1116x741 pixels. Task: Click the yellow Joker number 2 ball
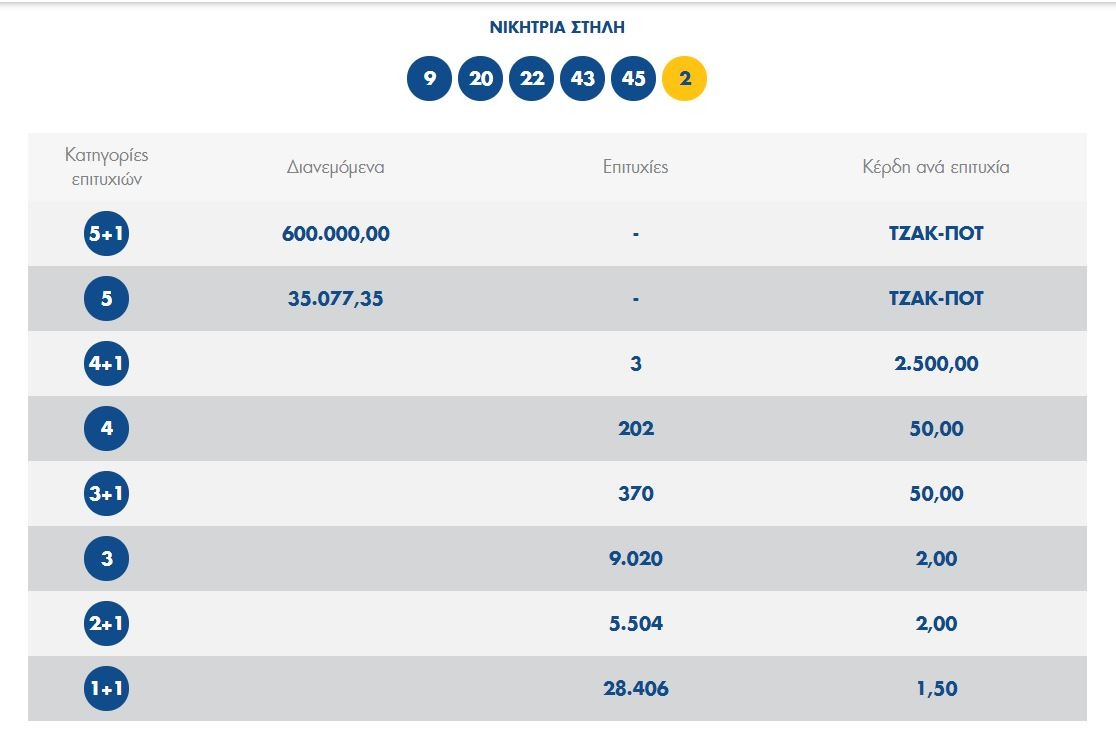684,79
